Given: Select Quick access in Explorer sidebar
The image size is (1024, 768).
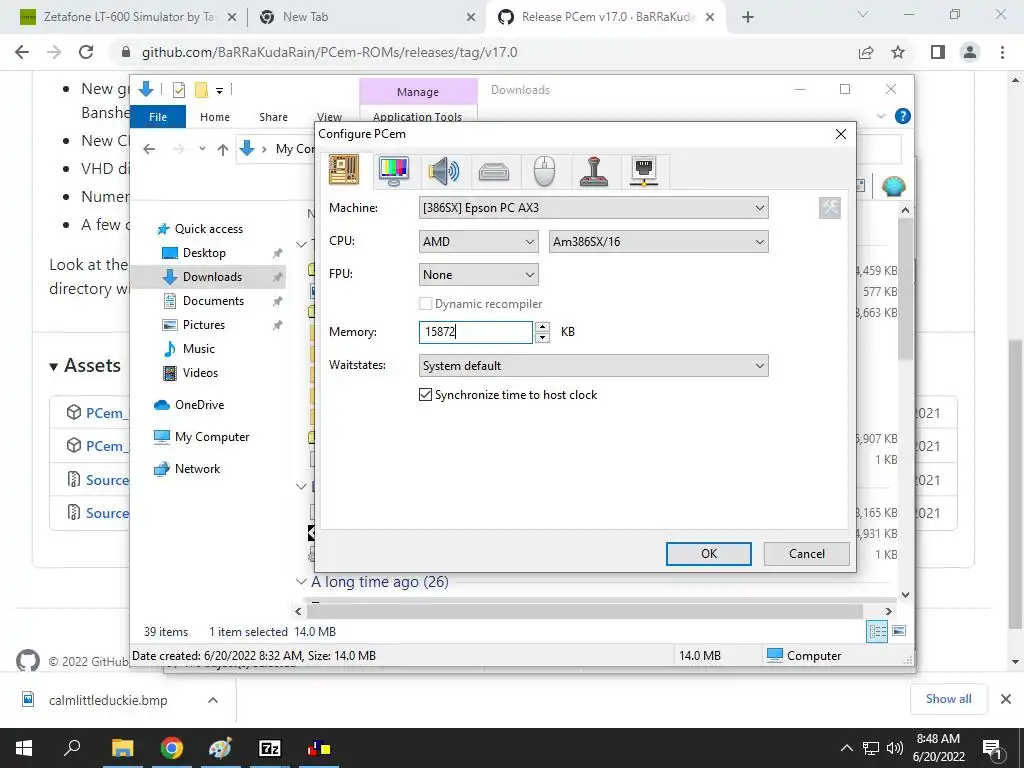Looking at the screenshot, I should click(208, 229).
